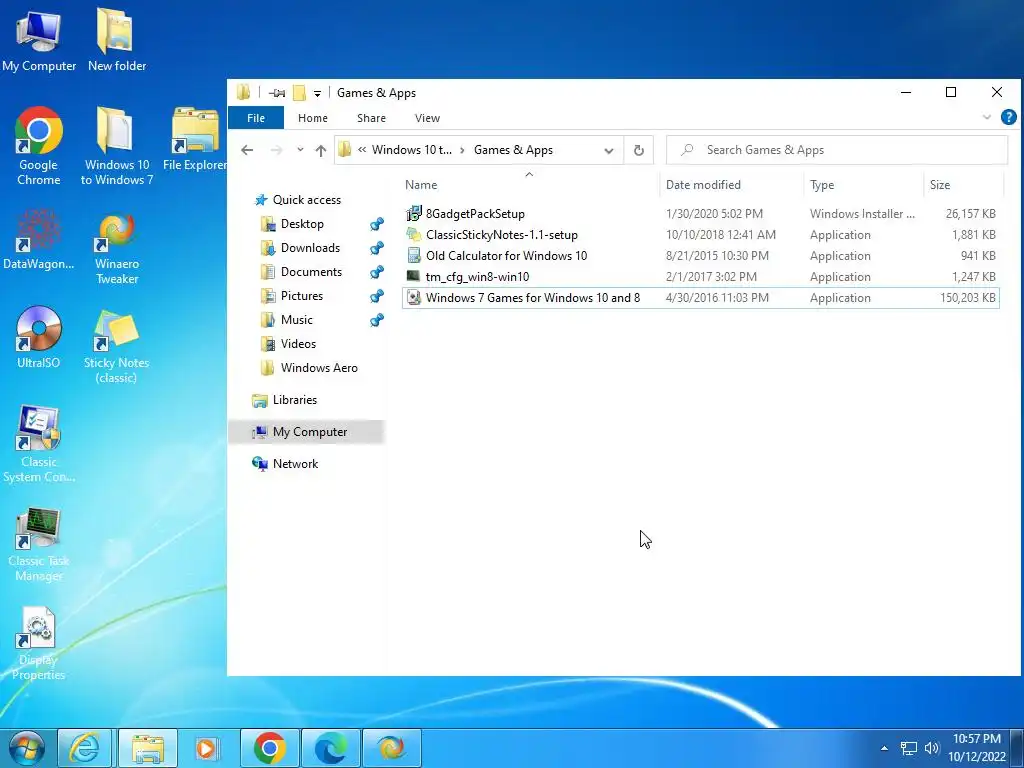
Task: Switch to File Explorer taskbar button
Action: [148, 748]
